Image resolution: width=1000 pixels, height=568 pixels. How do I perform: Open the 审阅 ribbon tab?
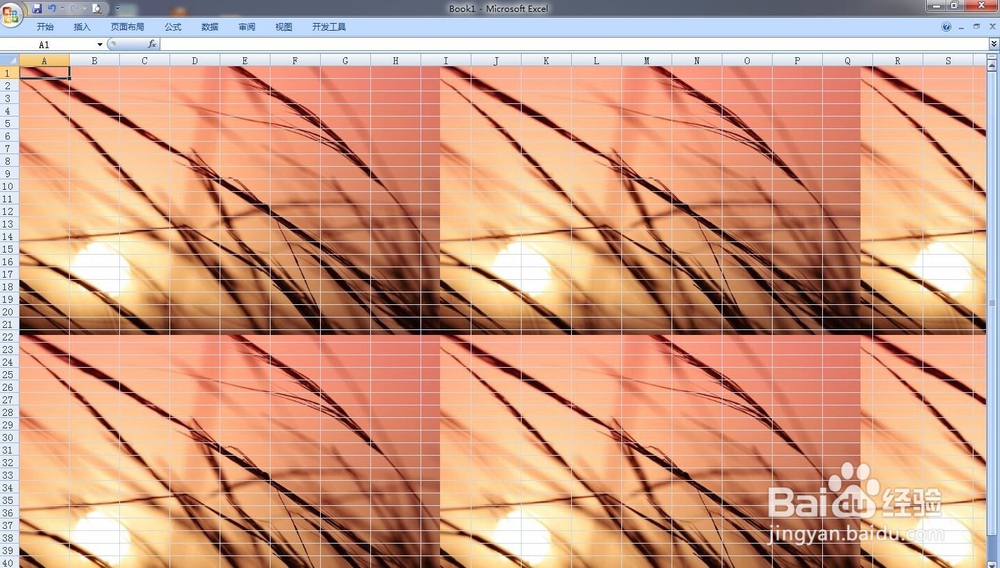(247, 27)
